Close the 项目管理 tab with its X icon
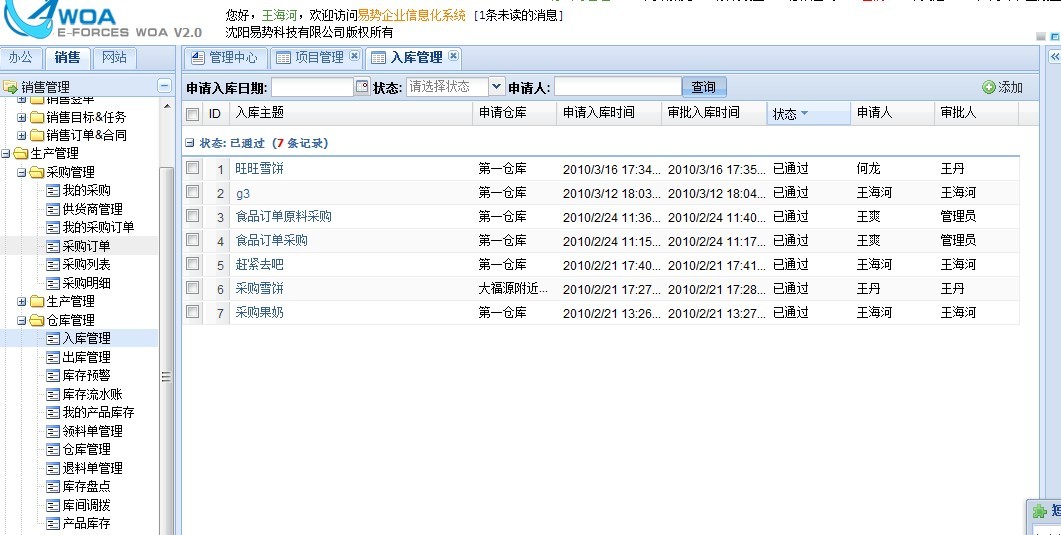 pyautogui.click(x=354, y=57)
